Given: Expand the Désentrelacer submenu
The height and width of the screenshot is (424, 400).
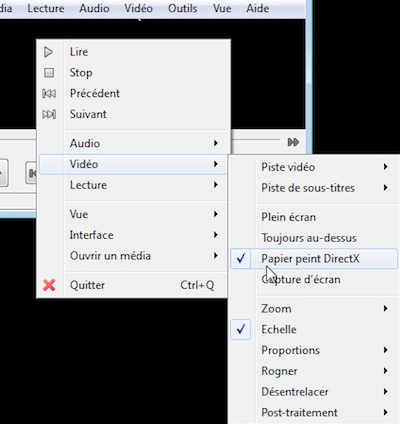Looking at the screenshot, I should pos(385,392).
